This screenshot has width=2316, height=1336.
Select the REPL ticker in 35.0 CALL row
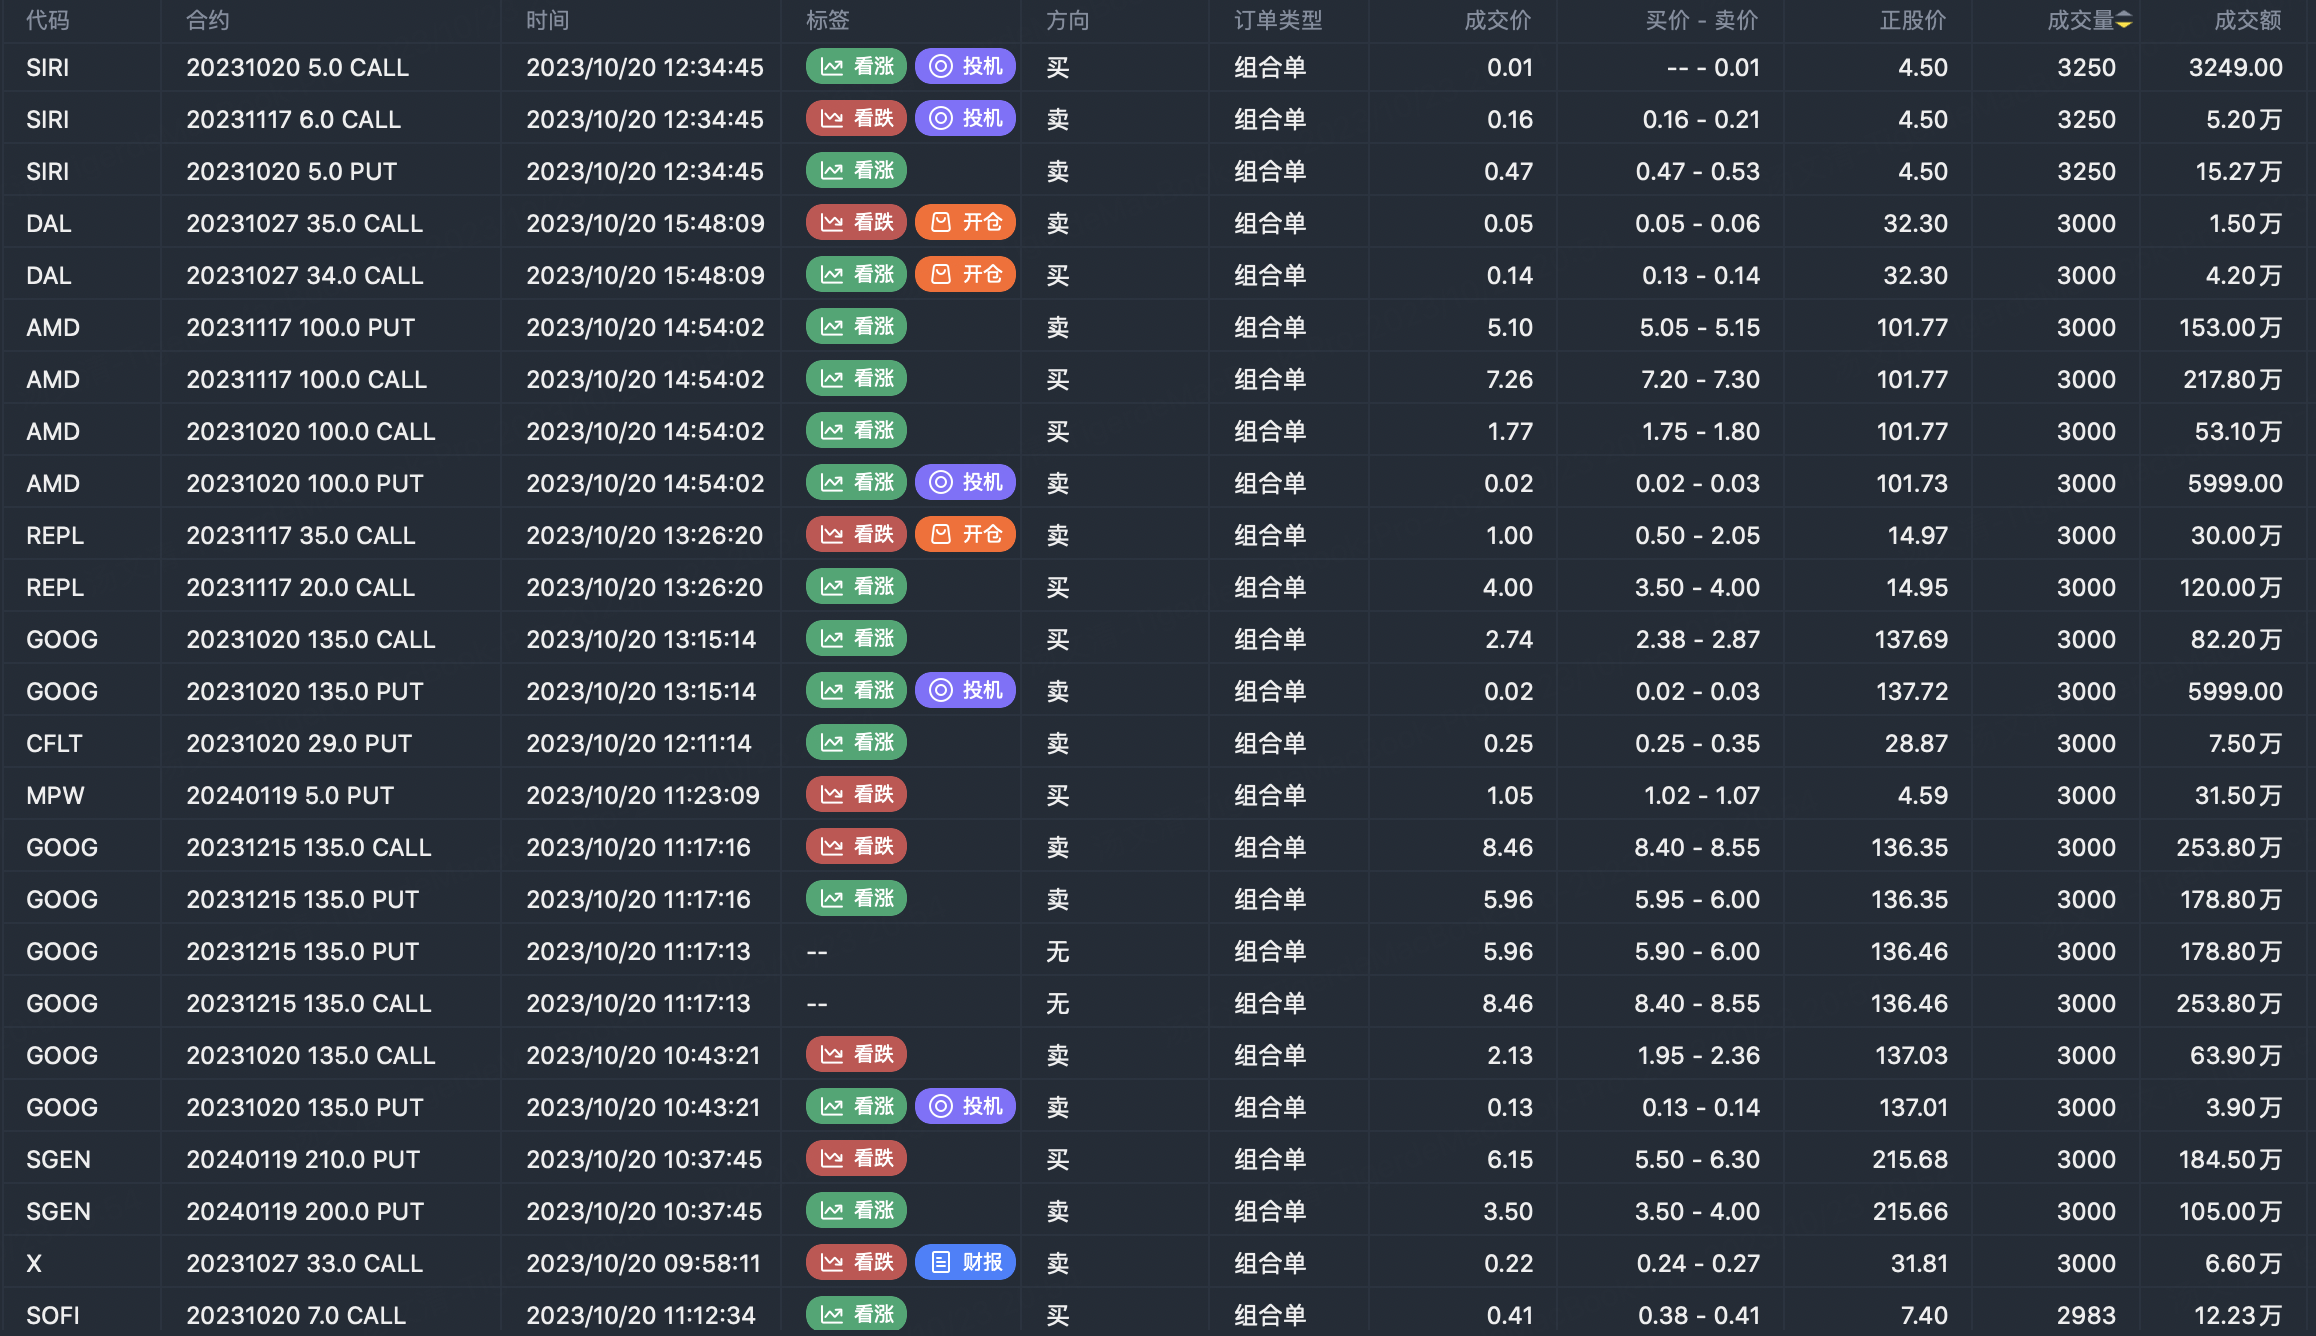pyautogui.click(x=55, y=536)
